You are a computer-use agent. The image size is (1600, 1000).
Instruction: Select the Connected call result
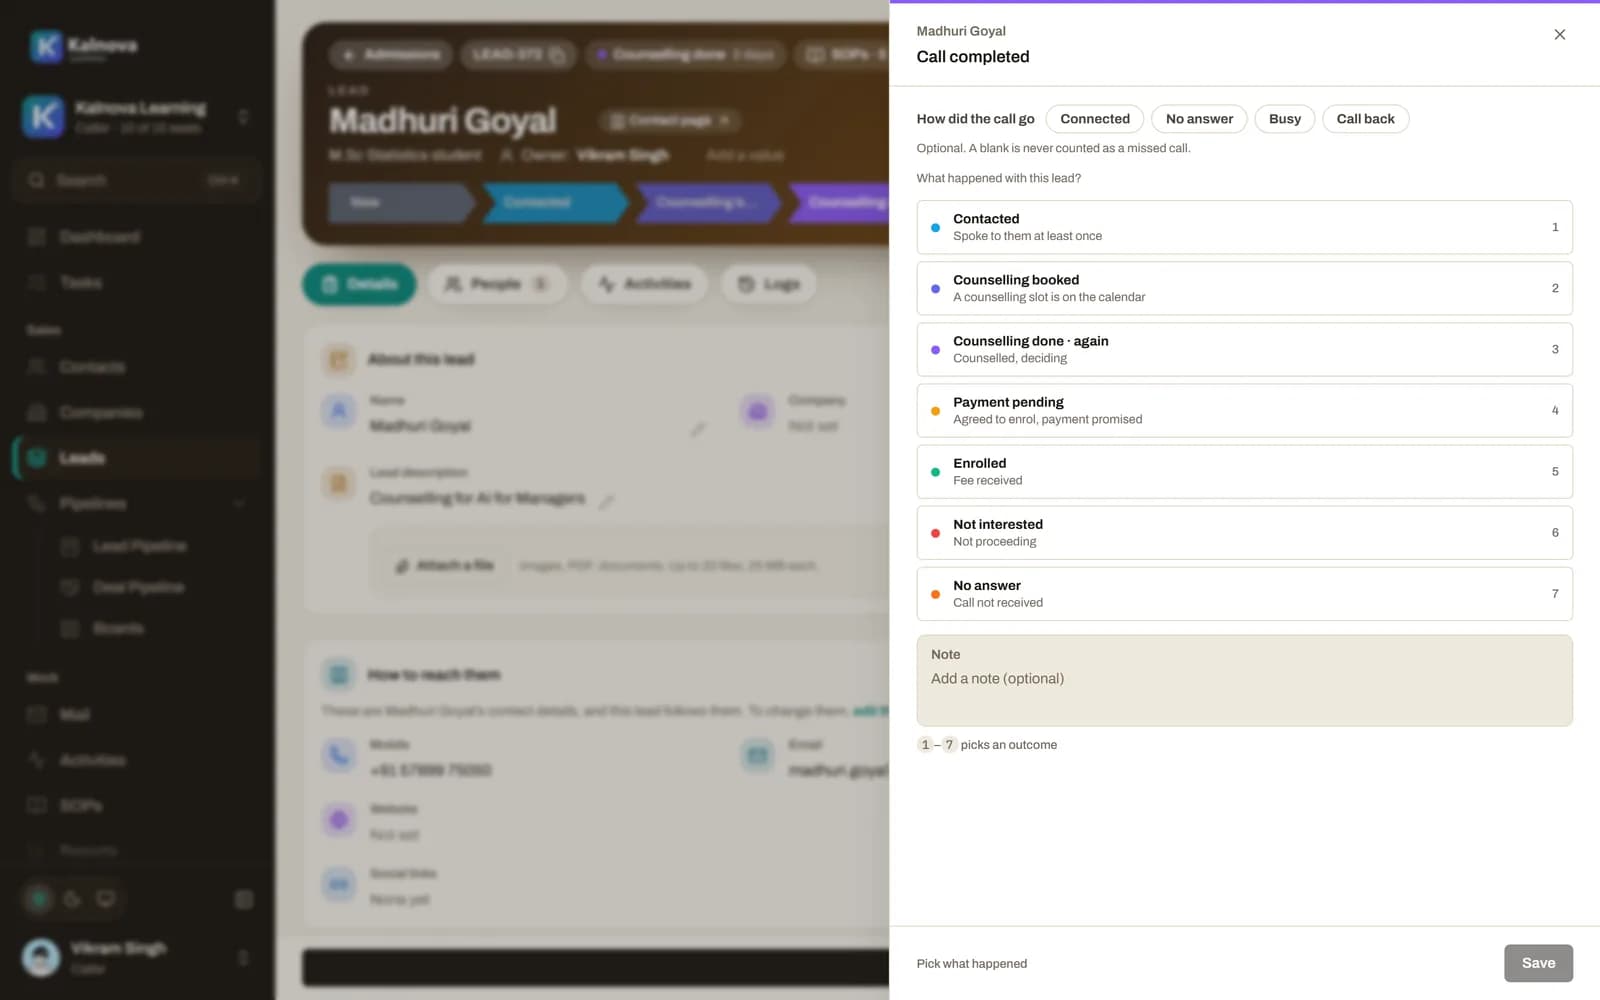coord(1095,119)
